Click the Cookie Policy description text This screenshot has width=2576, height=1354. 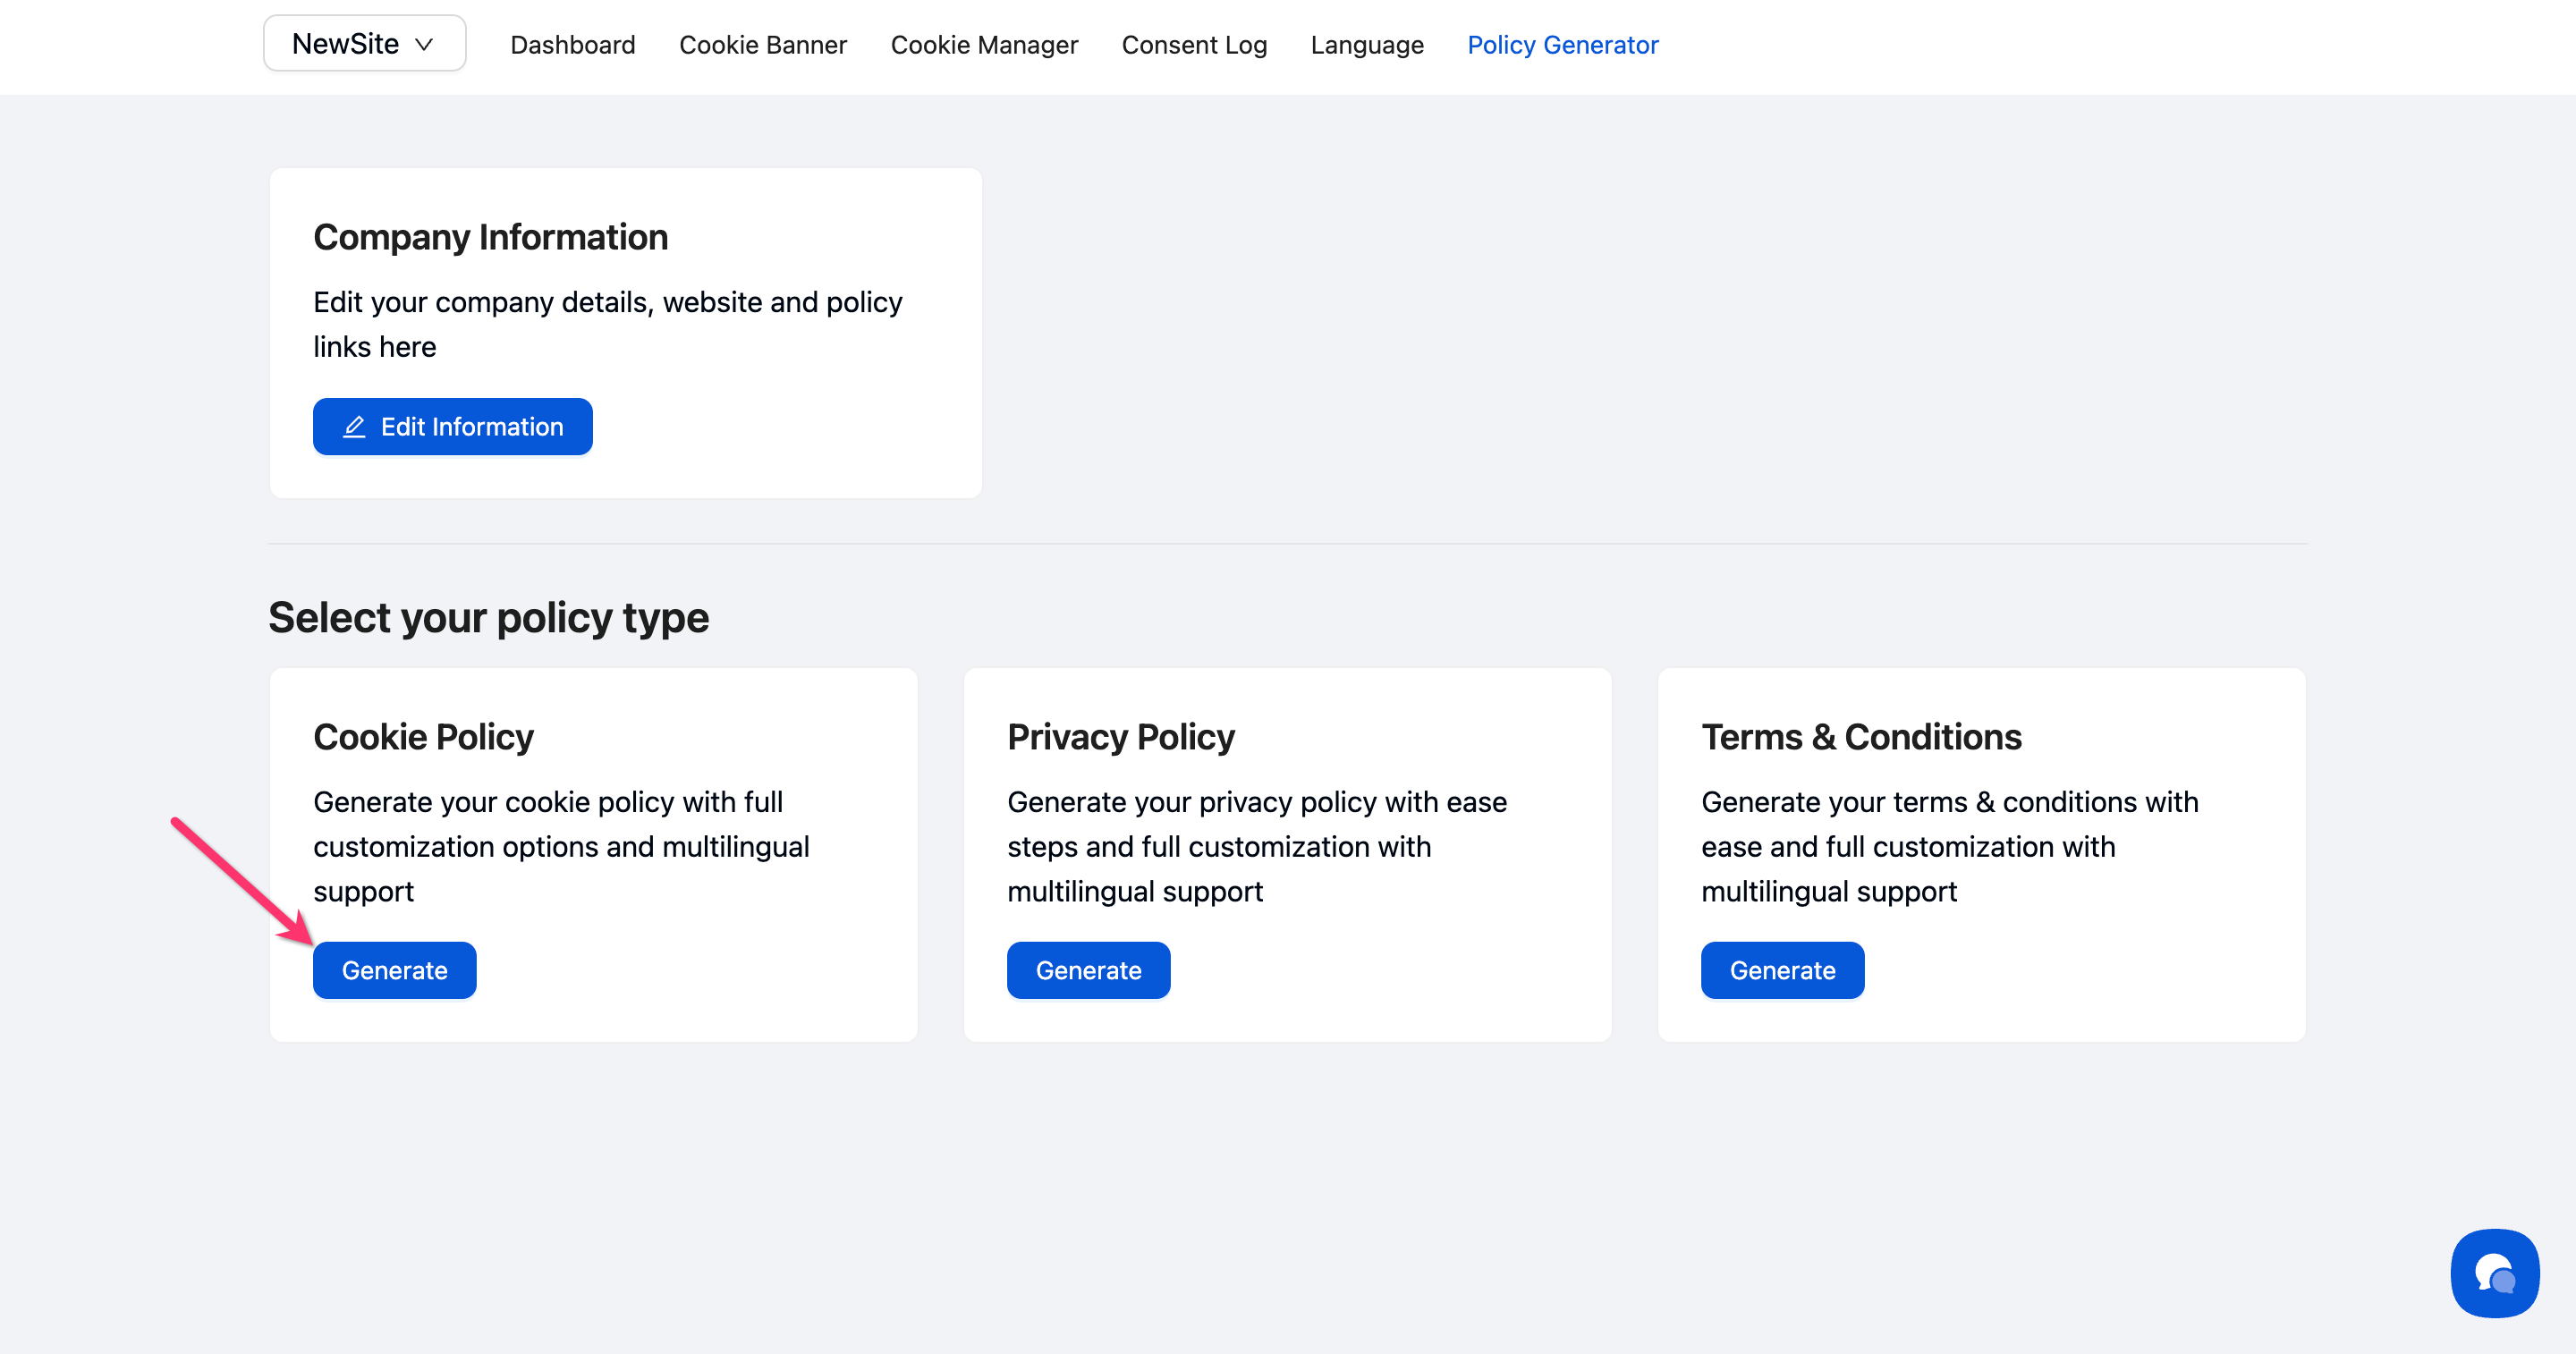click(x=560, y=846)
